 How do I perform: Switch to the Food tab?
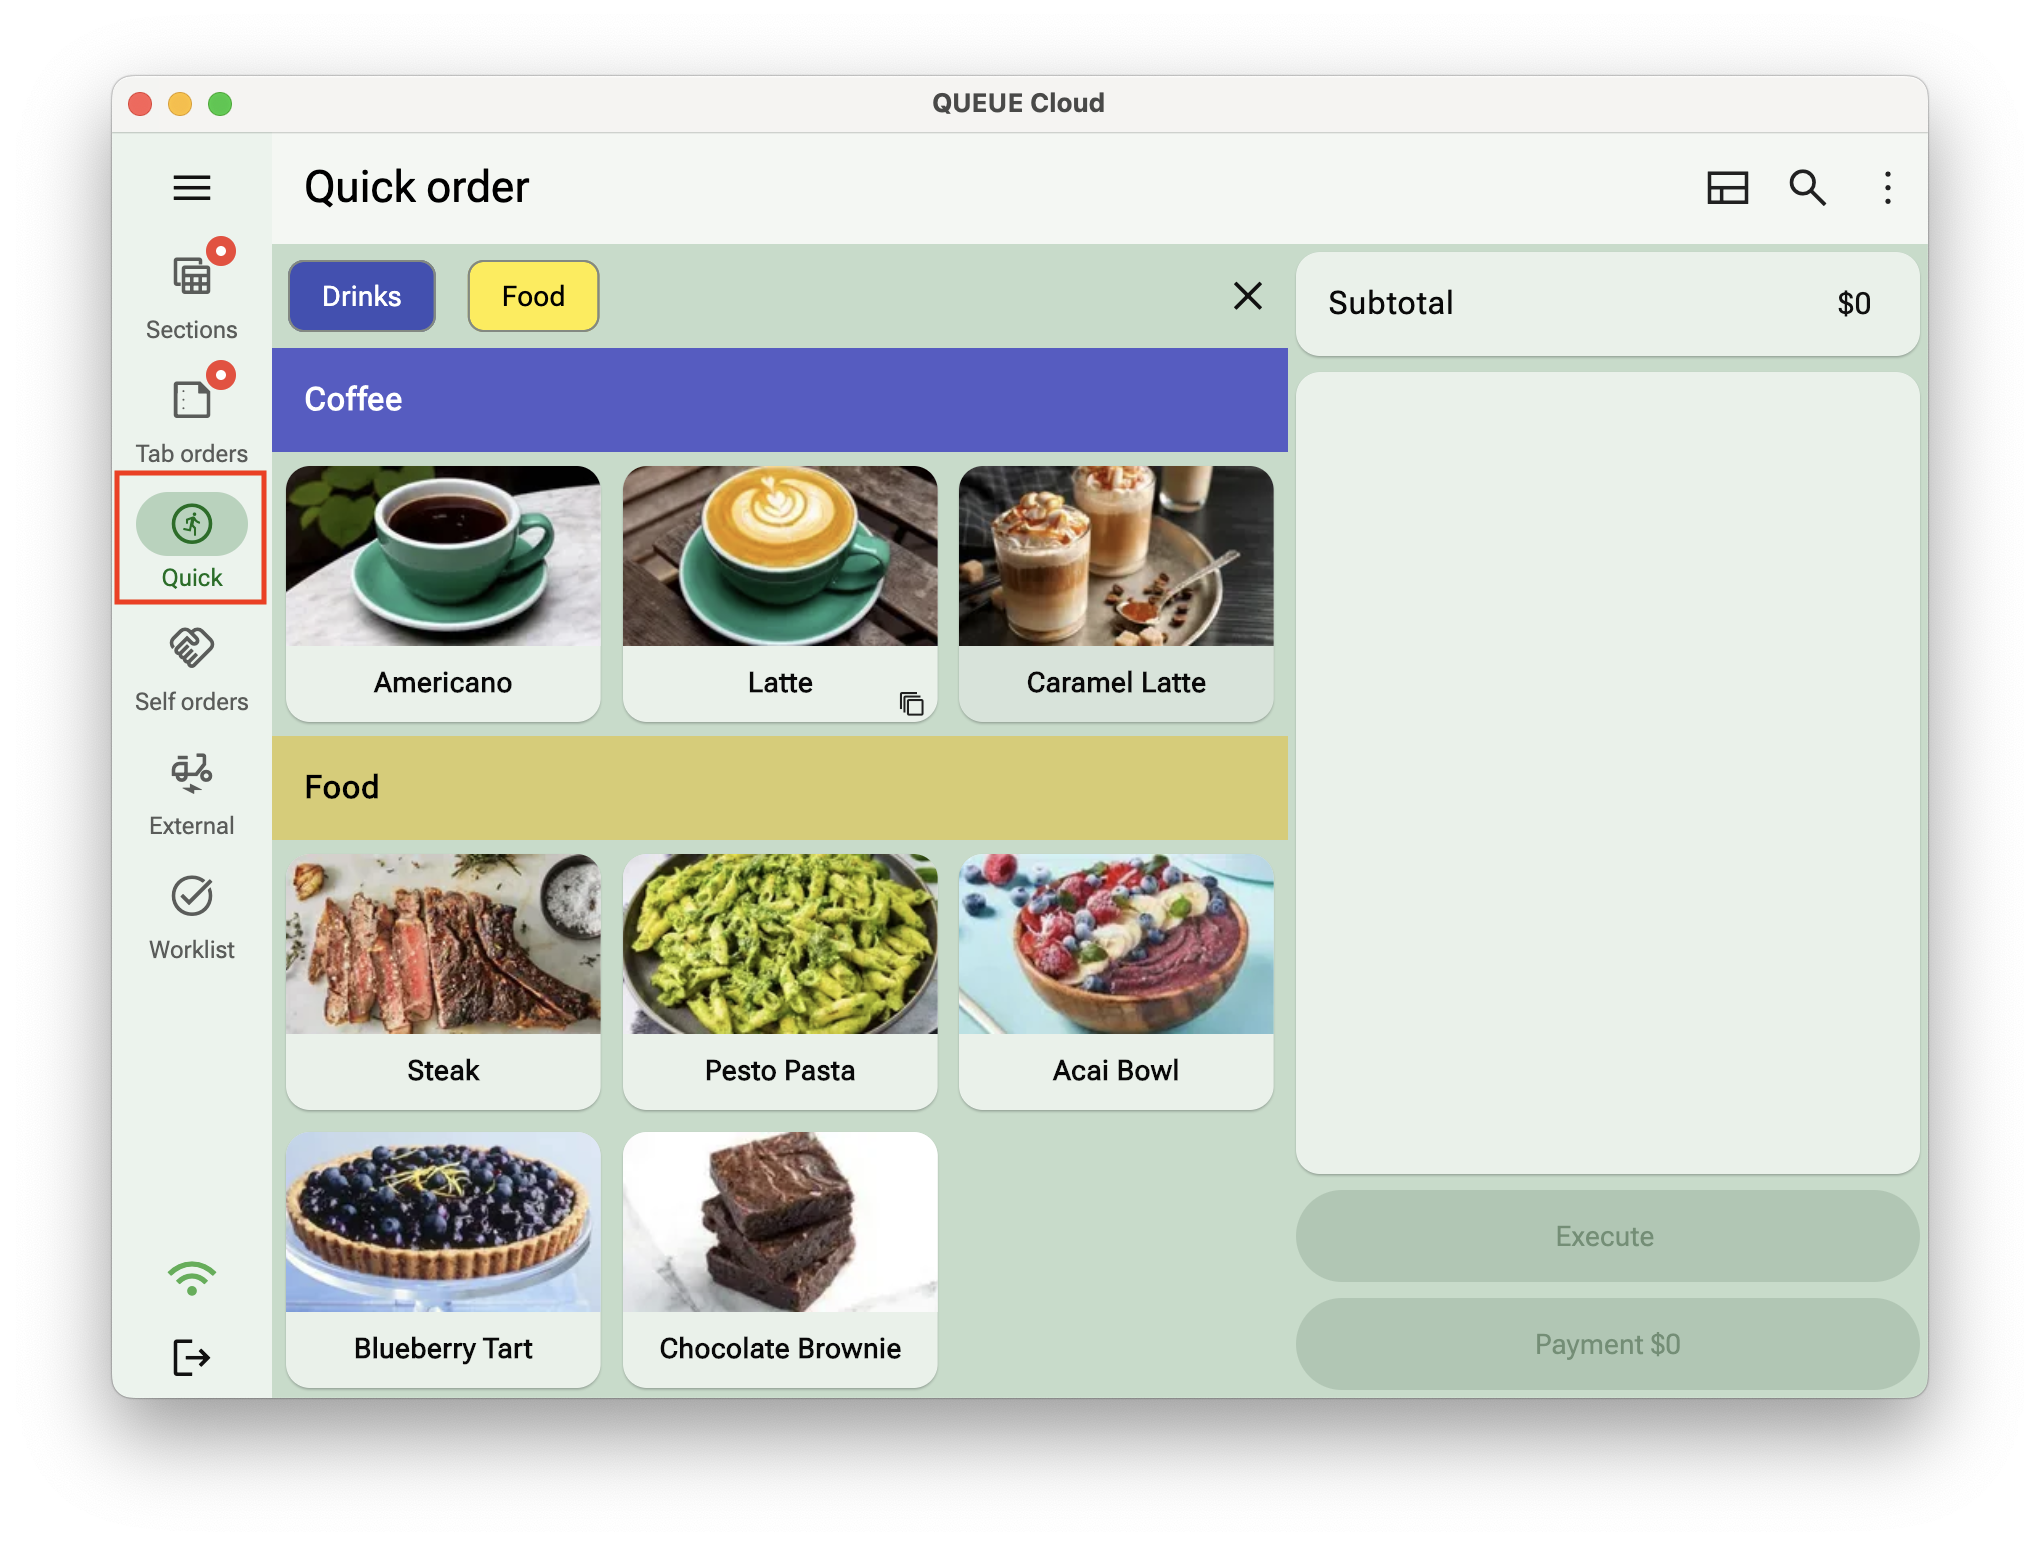[x=533, y=297]
